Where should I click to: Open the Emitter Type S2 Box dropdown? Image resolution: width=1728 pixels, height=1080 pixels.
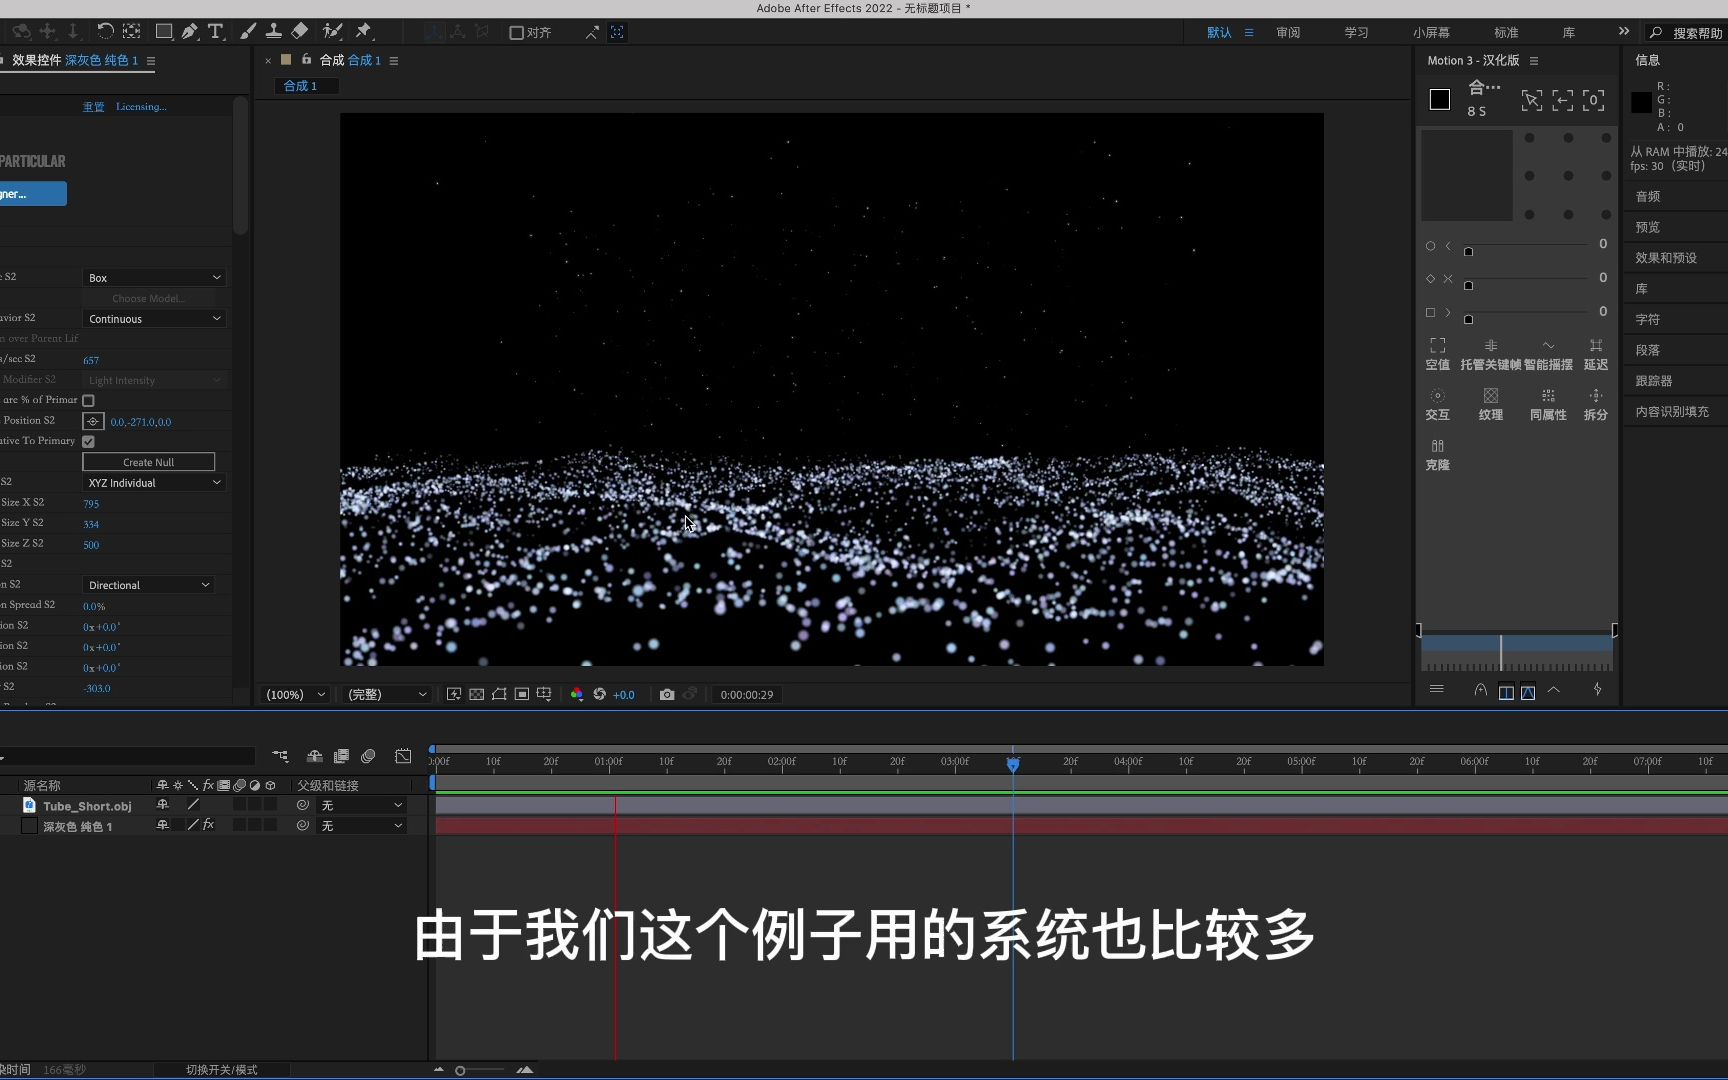(154, 277)
